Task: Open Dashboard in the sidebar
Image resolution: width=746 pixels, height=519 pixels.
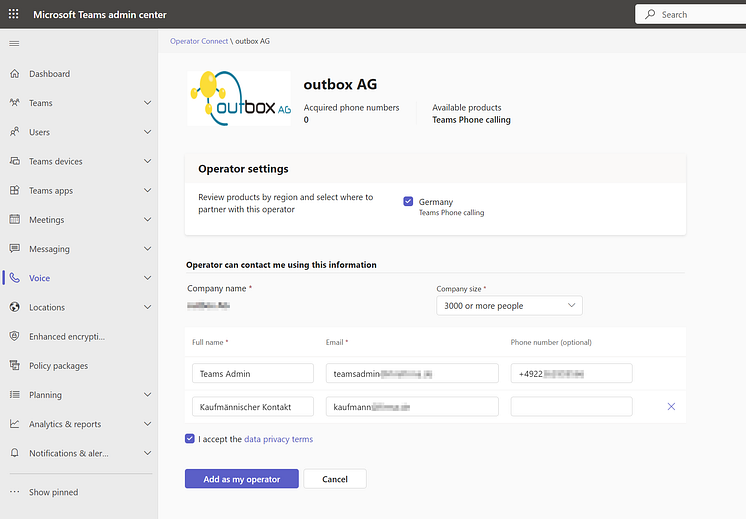Action: [49, 74]
